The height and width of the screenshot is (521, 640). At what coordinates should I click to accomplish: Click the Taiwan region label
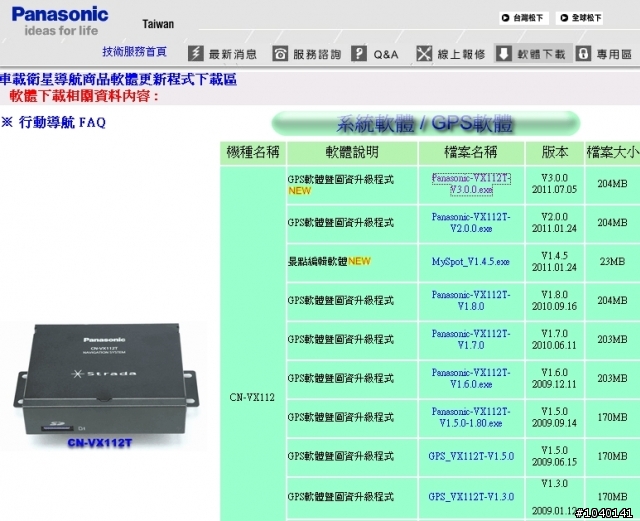(158, 24)
